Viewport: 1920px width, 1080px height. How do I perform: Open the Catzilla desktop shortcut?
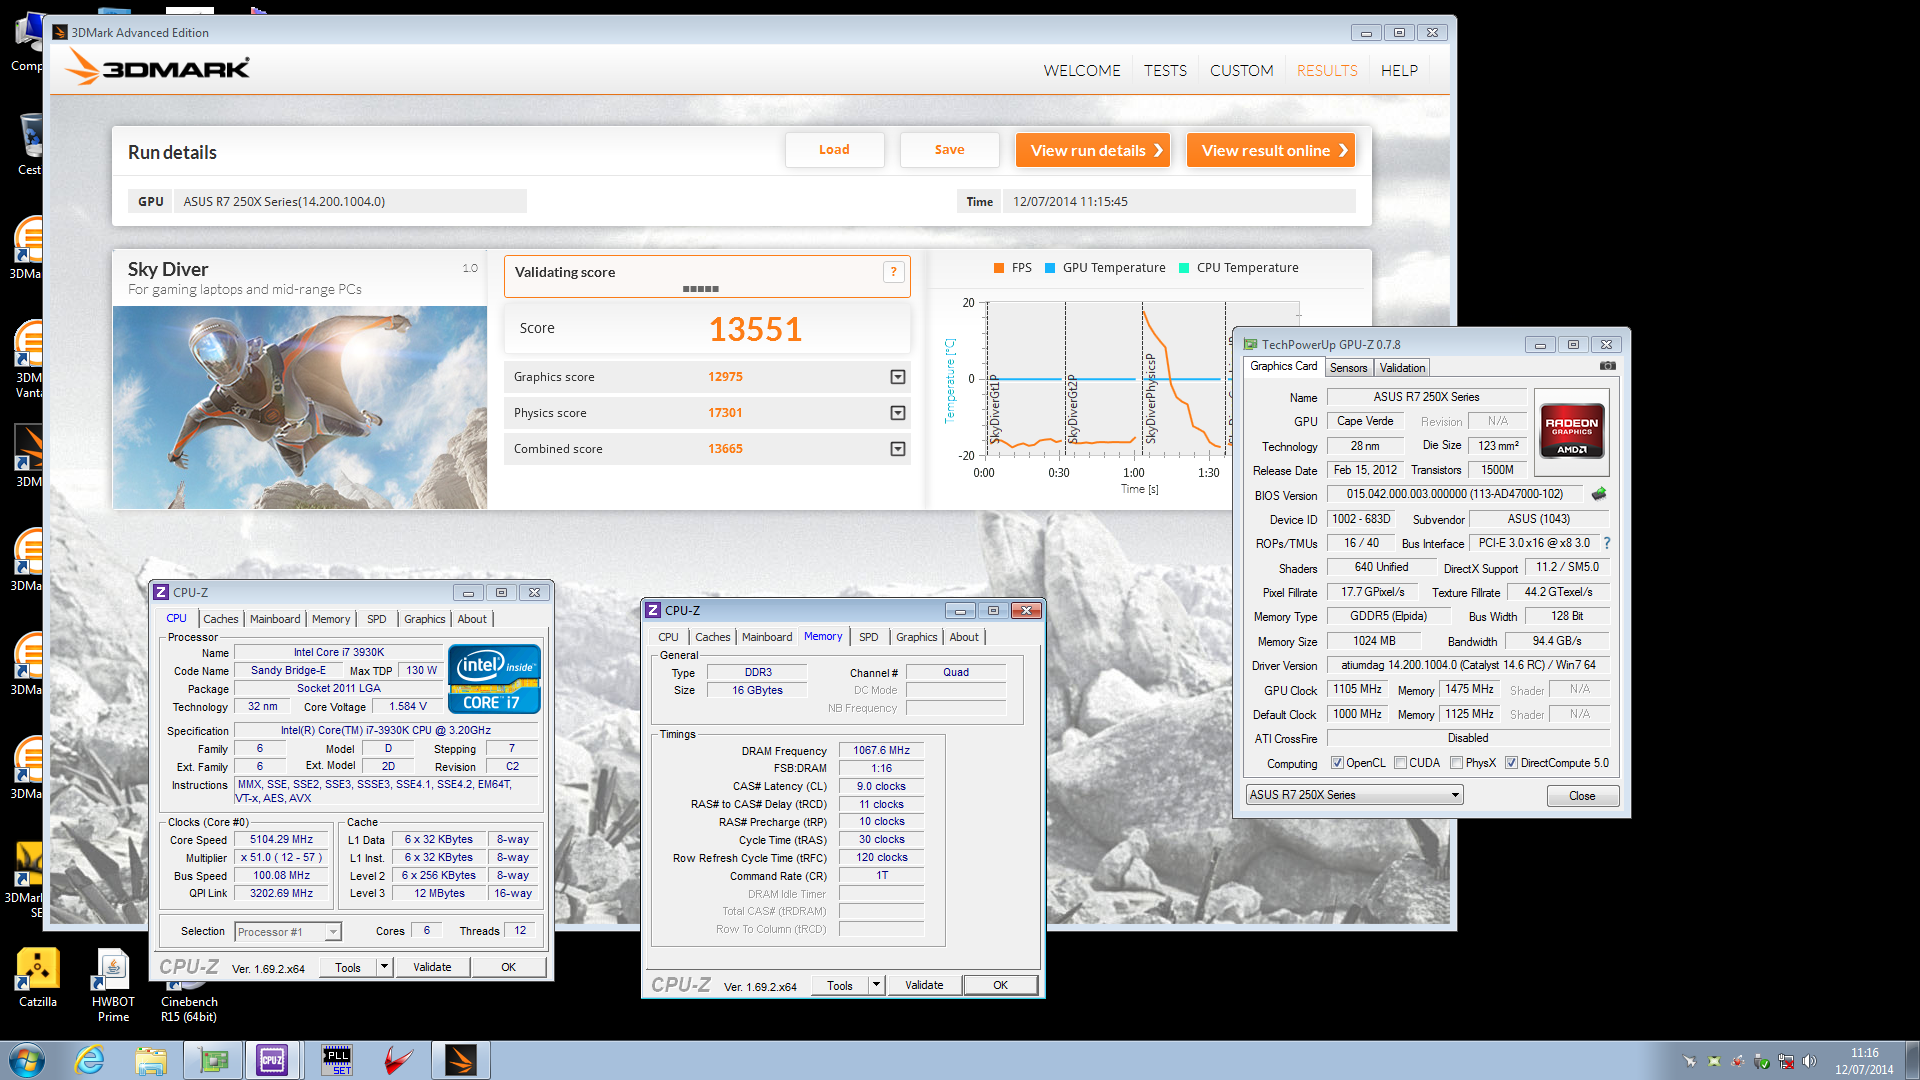point(38,978)
